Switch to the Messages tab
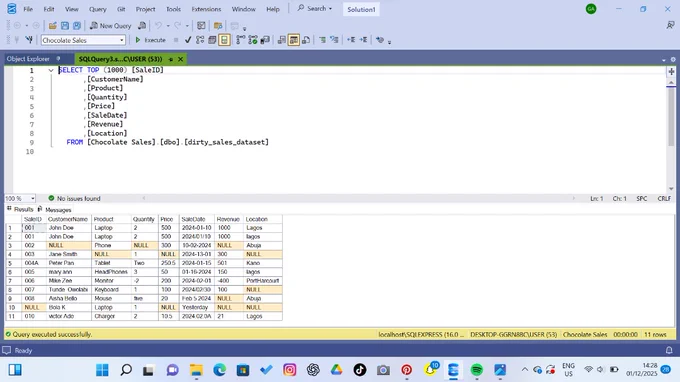 [55, 210]
